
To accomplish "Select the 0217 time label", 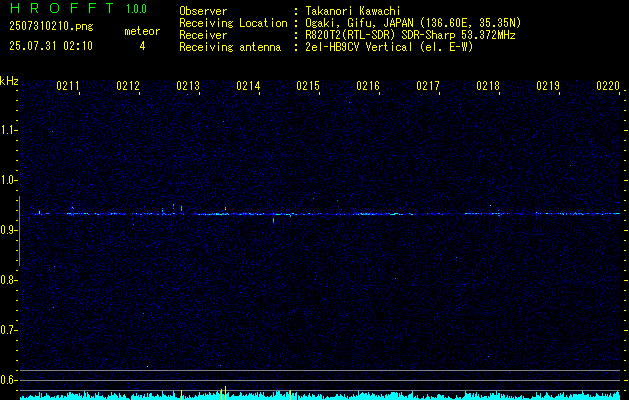I will 428,86.
